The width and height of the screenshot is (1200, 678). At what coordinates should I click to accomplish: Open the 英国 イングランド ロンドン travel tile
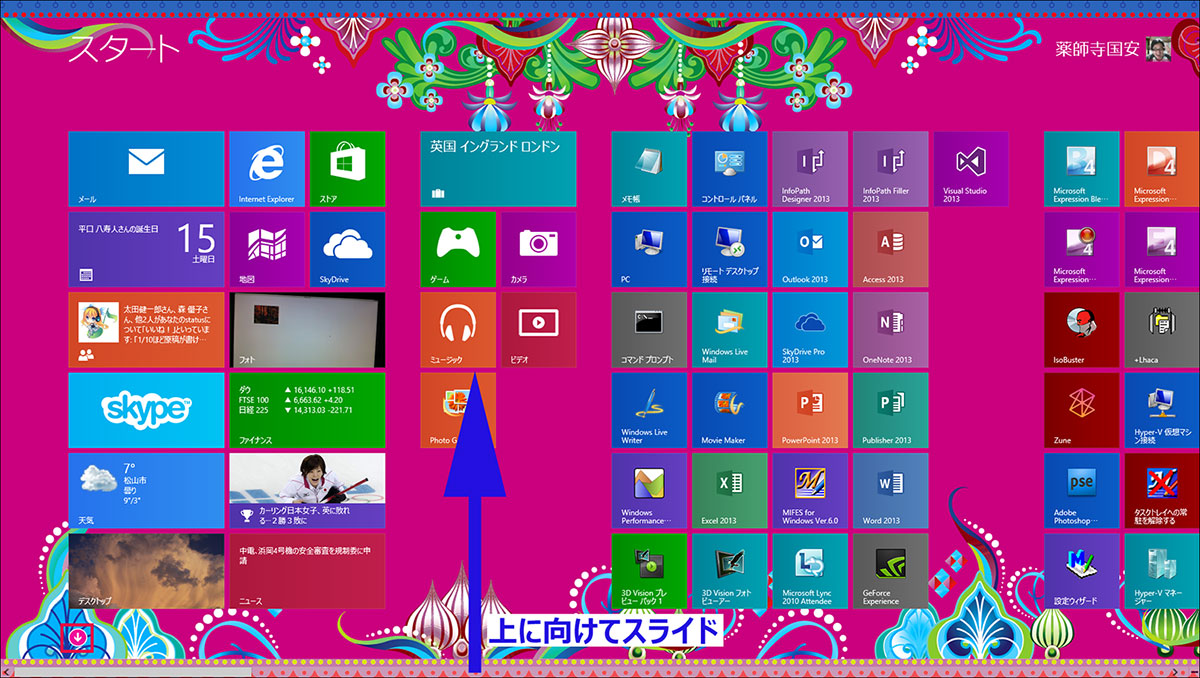498,169
